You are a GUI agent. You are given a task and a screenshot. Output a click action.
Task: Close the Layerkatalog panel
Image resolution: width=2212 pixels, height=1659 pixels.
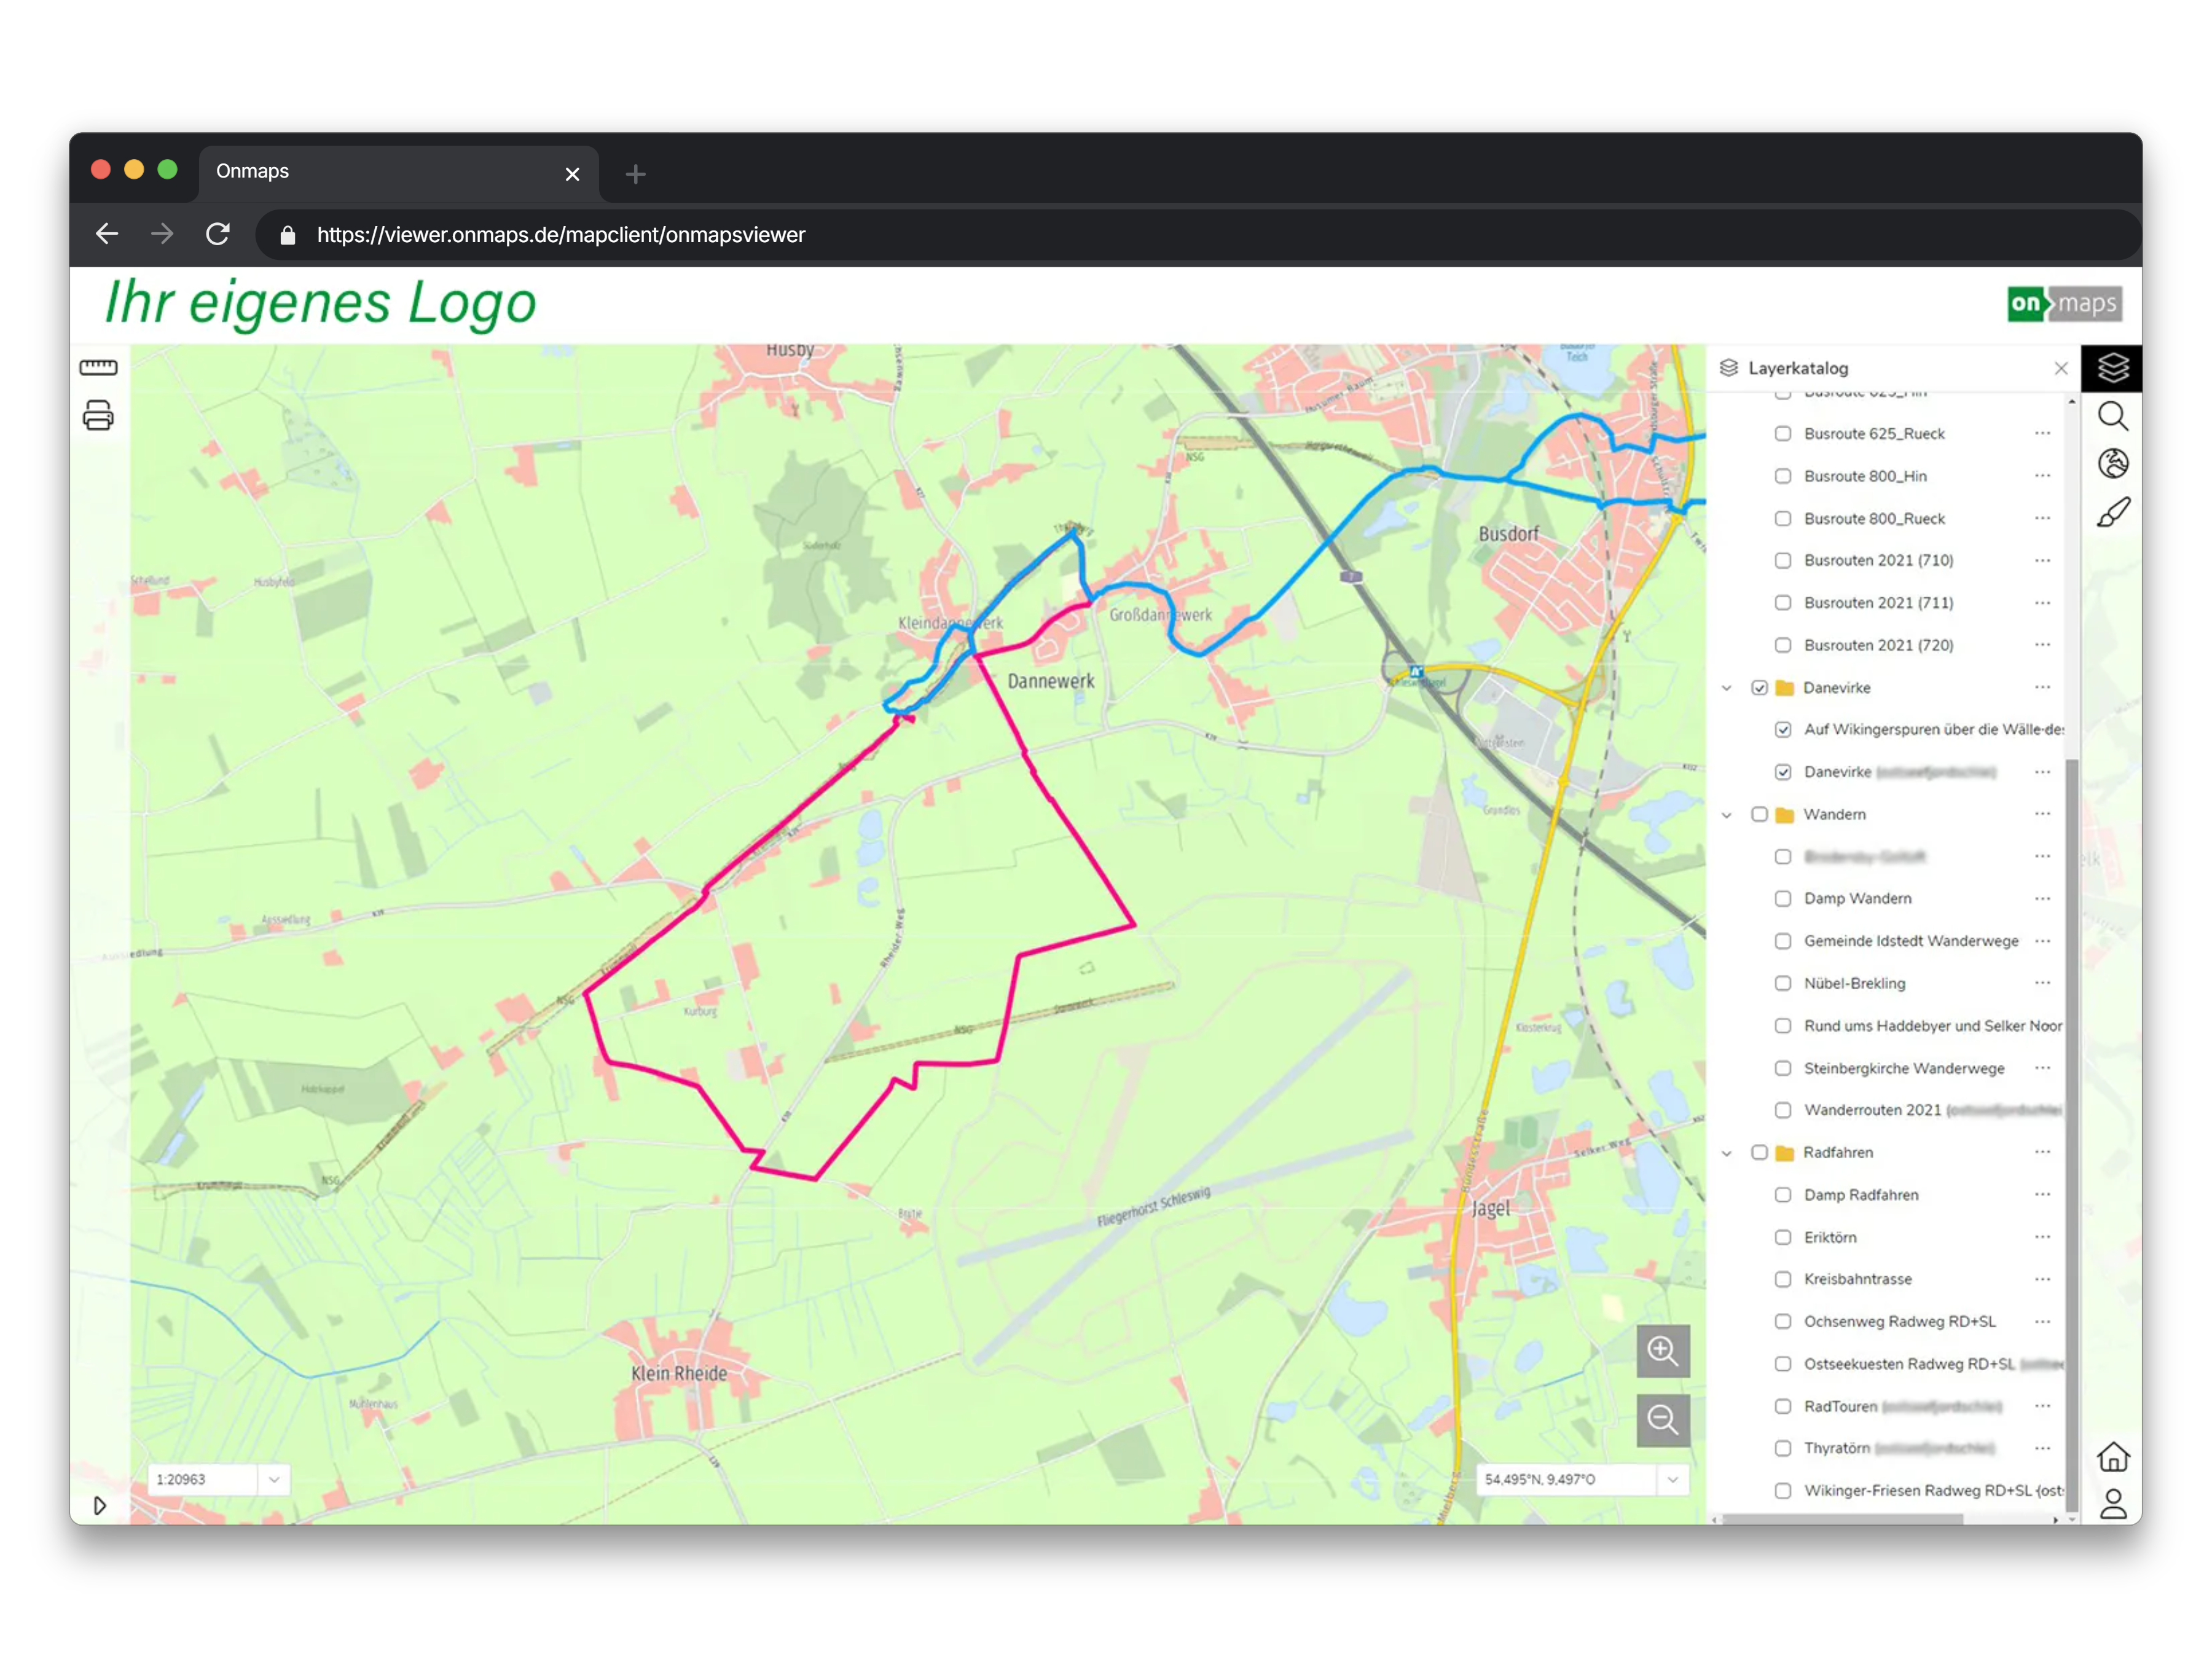click(2061, 368)
